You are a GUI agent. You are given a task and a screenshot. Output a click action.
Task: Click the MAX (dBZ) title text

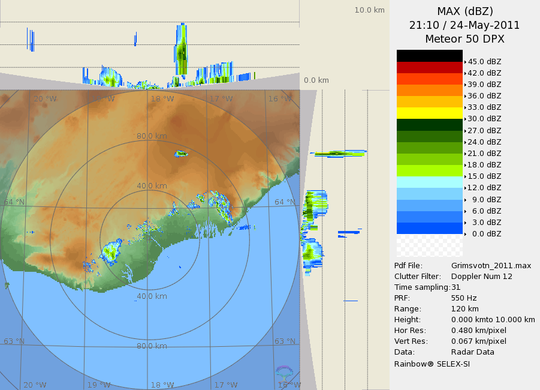[x=465, y=11]
